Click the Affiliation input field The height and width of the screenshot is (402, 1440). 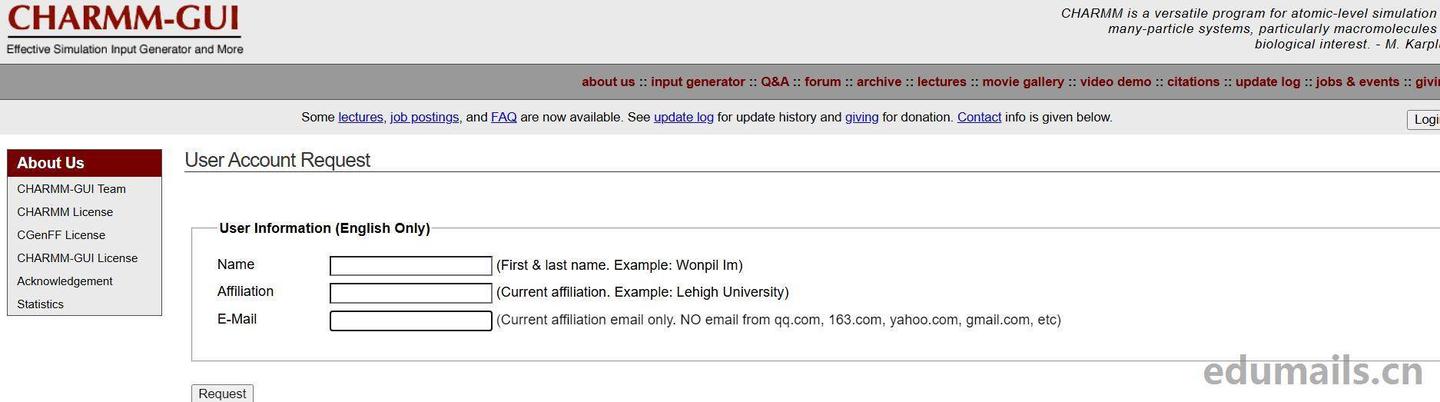411,293
